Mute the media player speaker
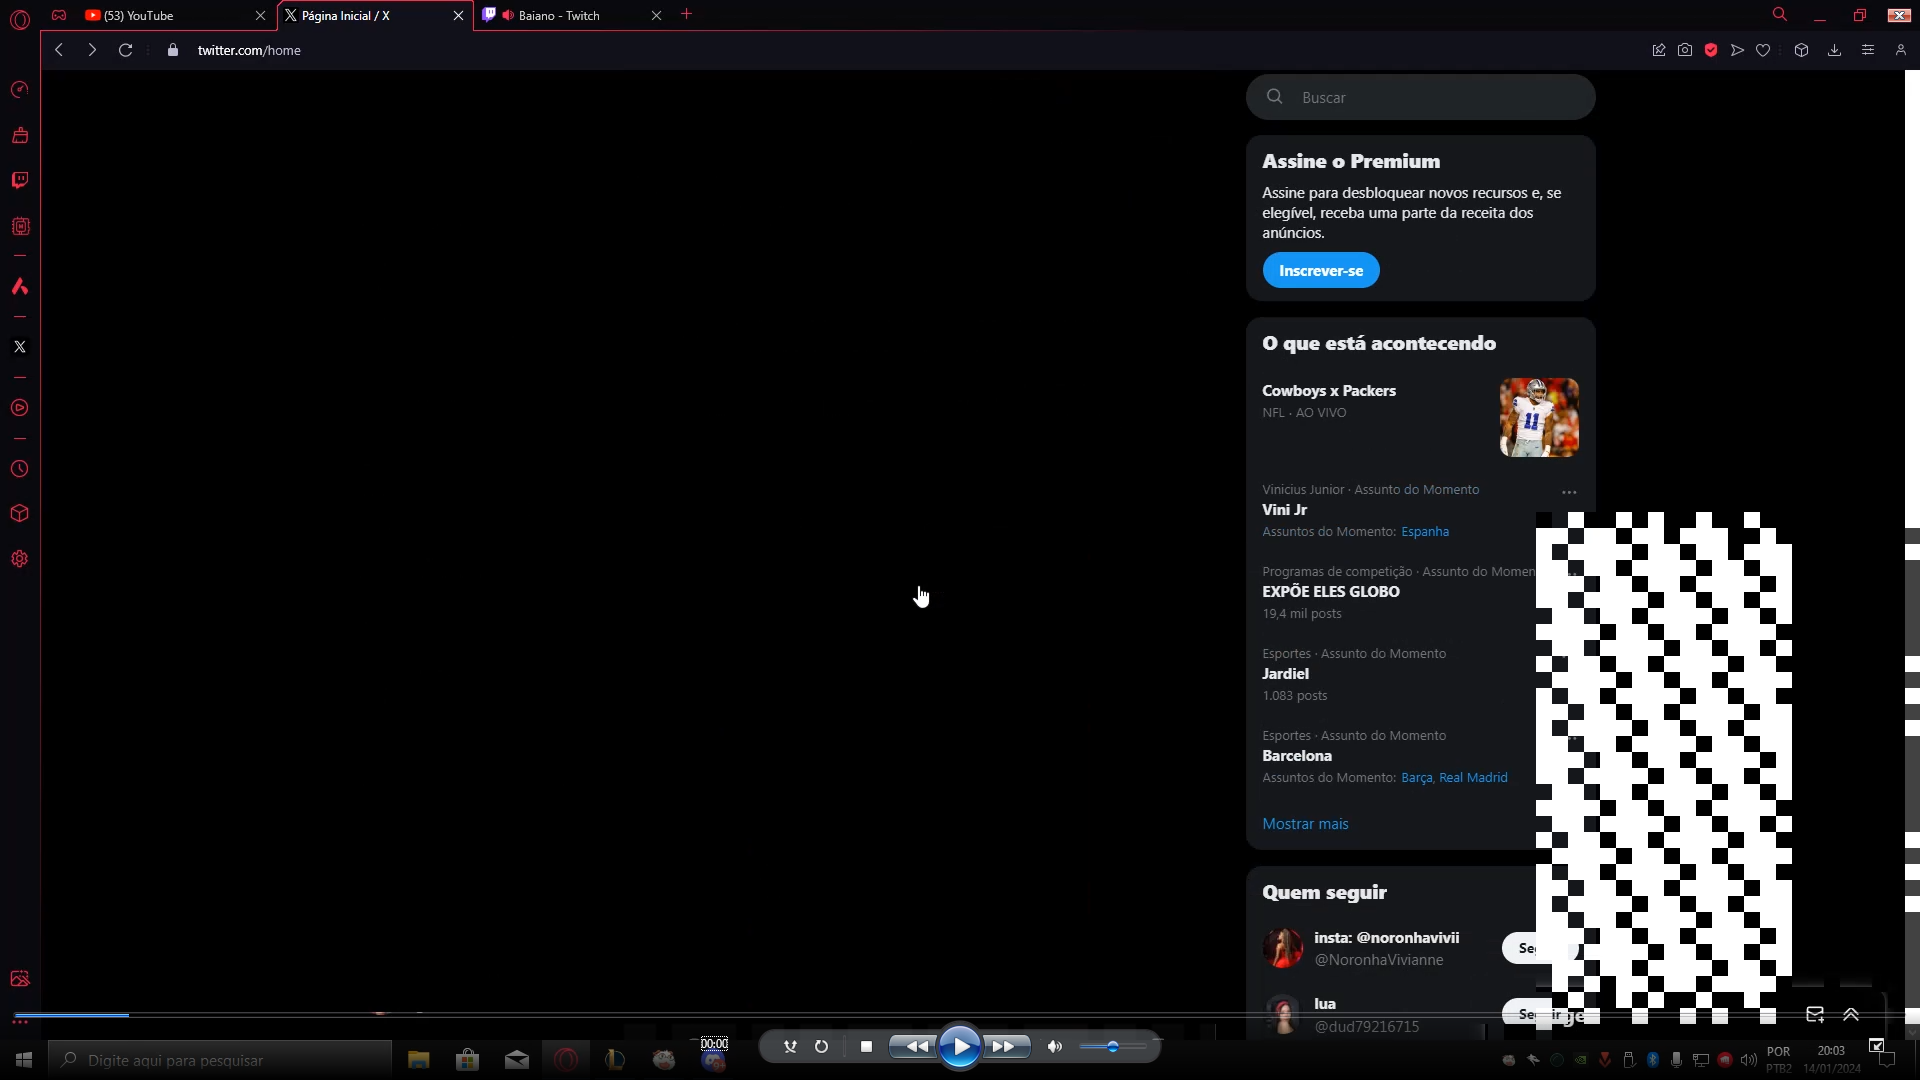 1054,1047
